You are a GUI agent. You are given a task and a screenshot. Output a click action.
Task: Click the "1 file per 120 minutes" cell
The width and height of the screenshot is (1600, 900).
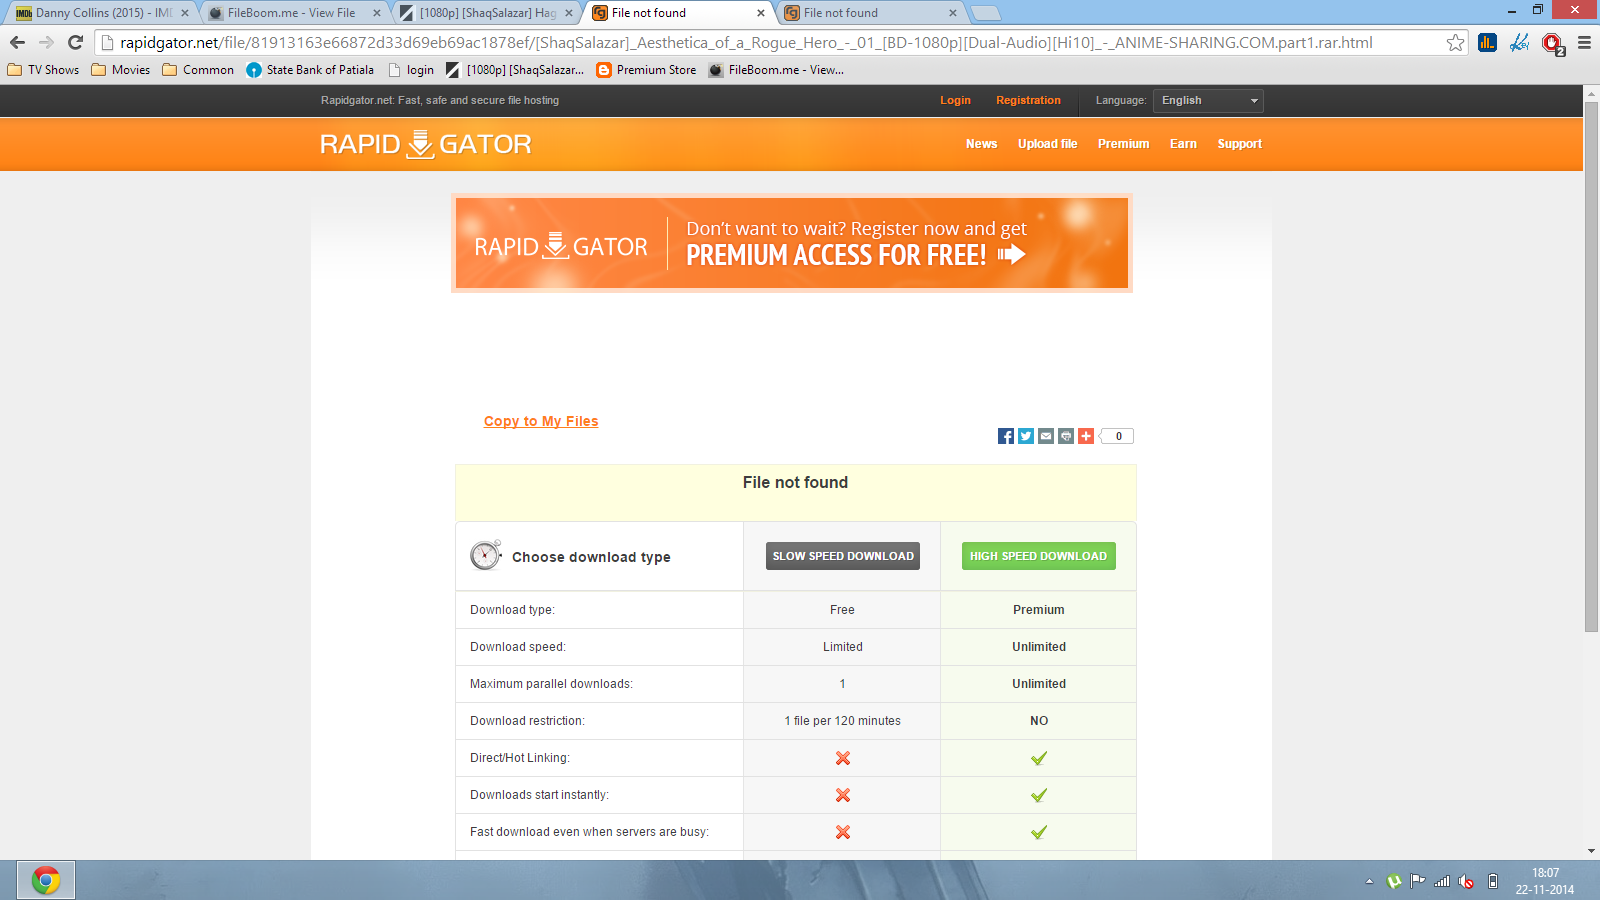tap(842, 721)
